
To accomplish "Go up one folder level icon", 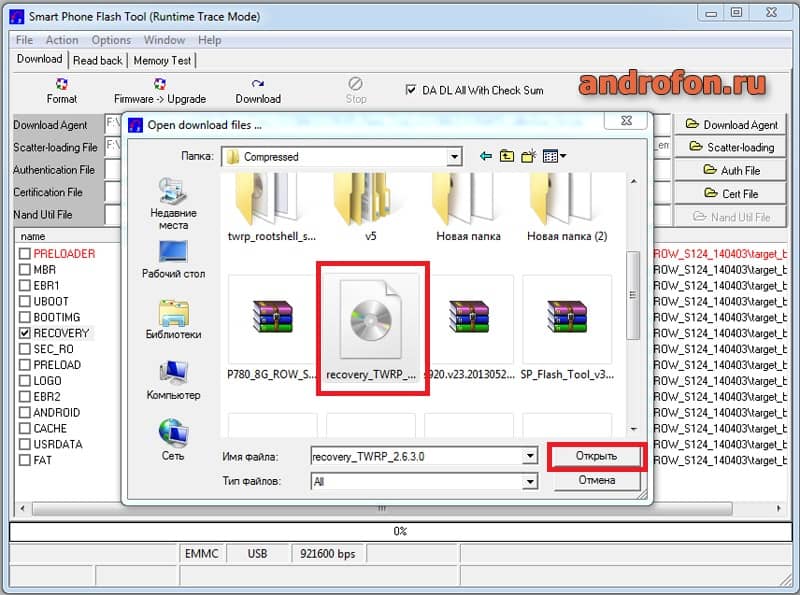I will [507, 156].
